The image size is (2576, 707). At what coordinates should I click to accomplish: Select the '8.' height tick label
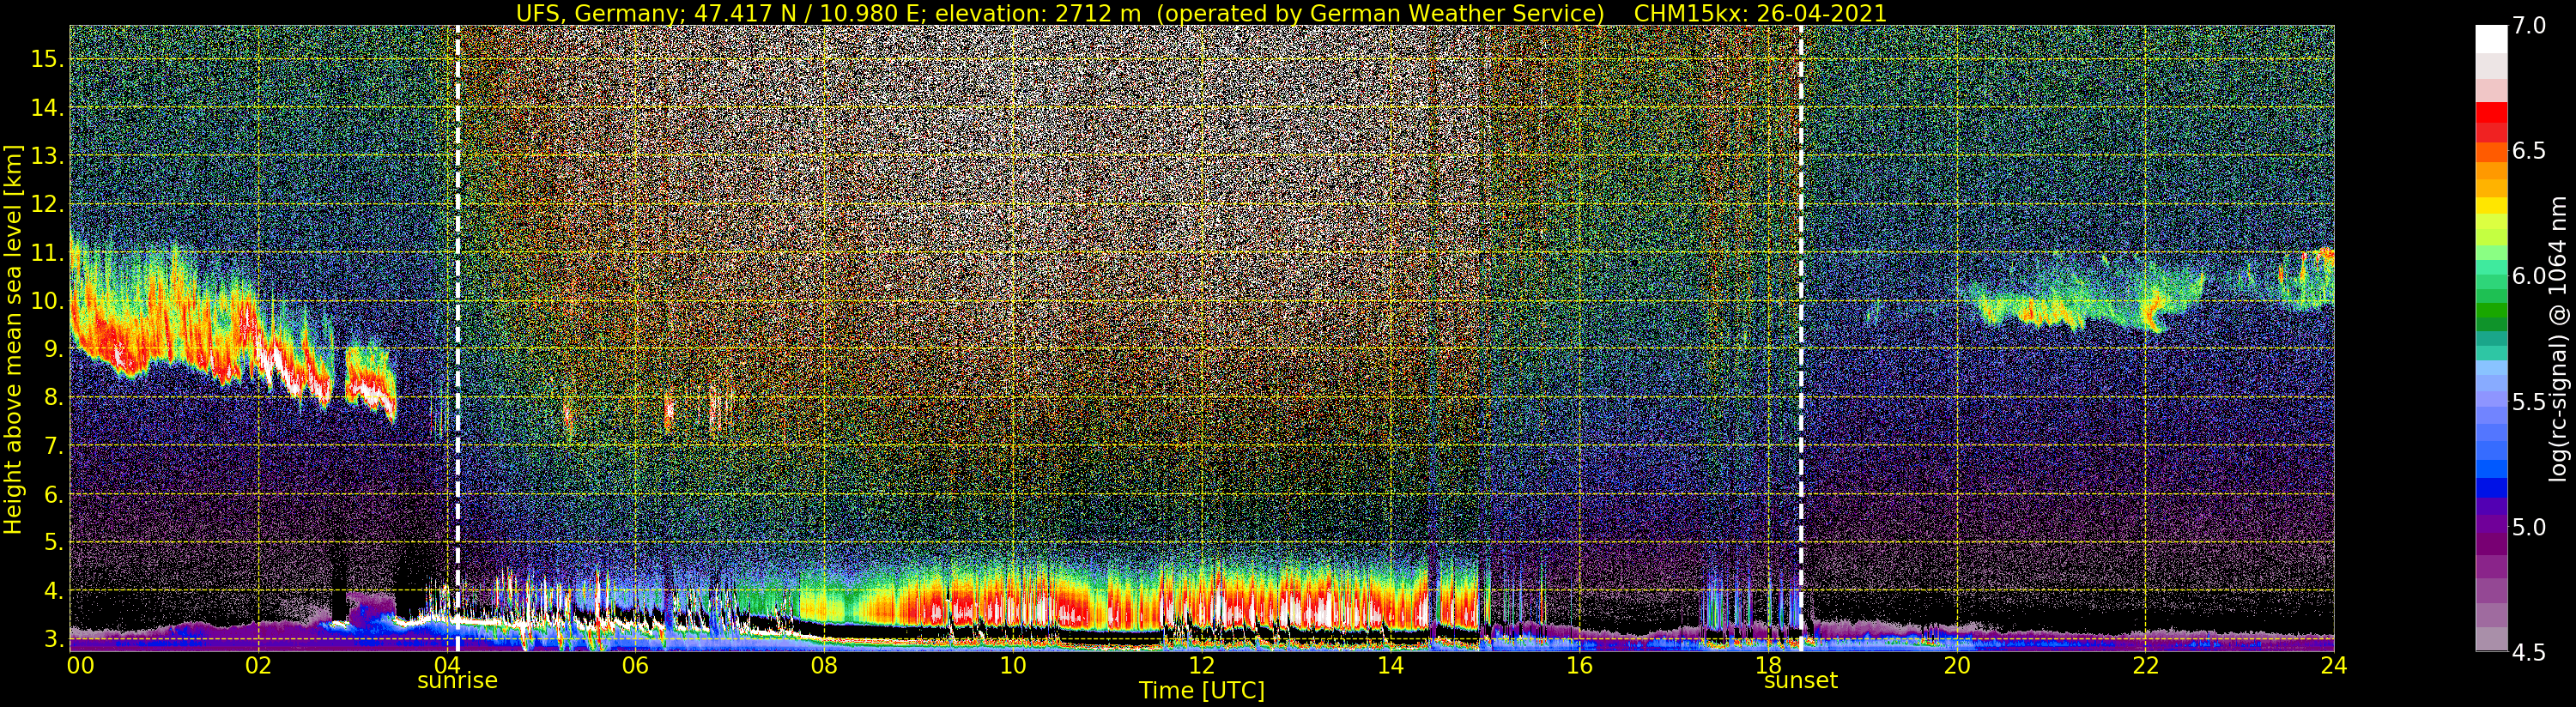click(x=52, y=397)
